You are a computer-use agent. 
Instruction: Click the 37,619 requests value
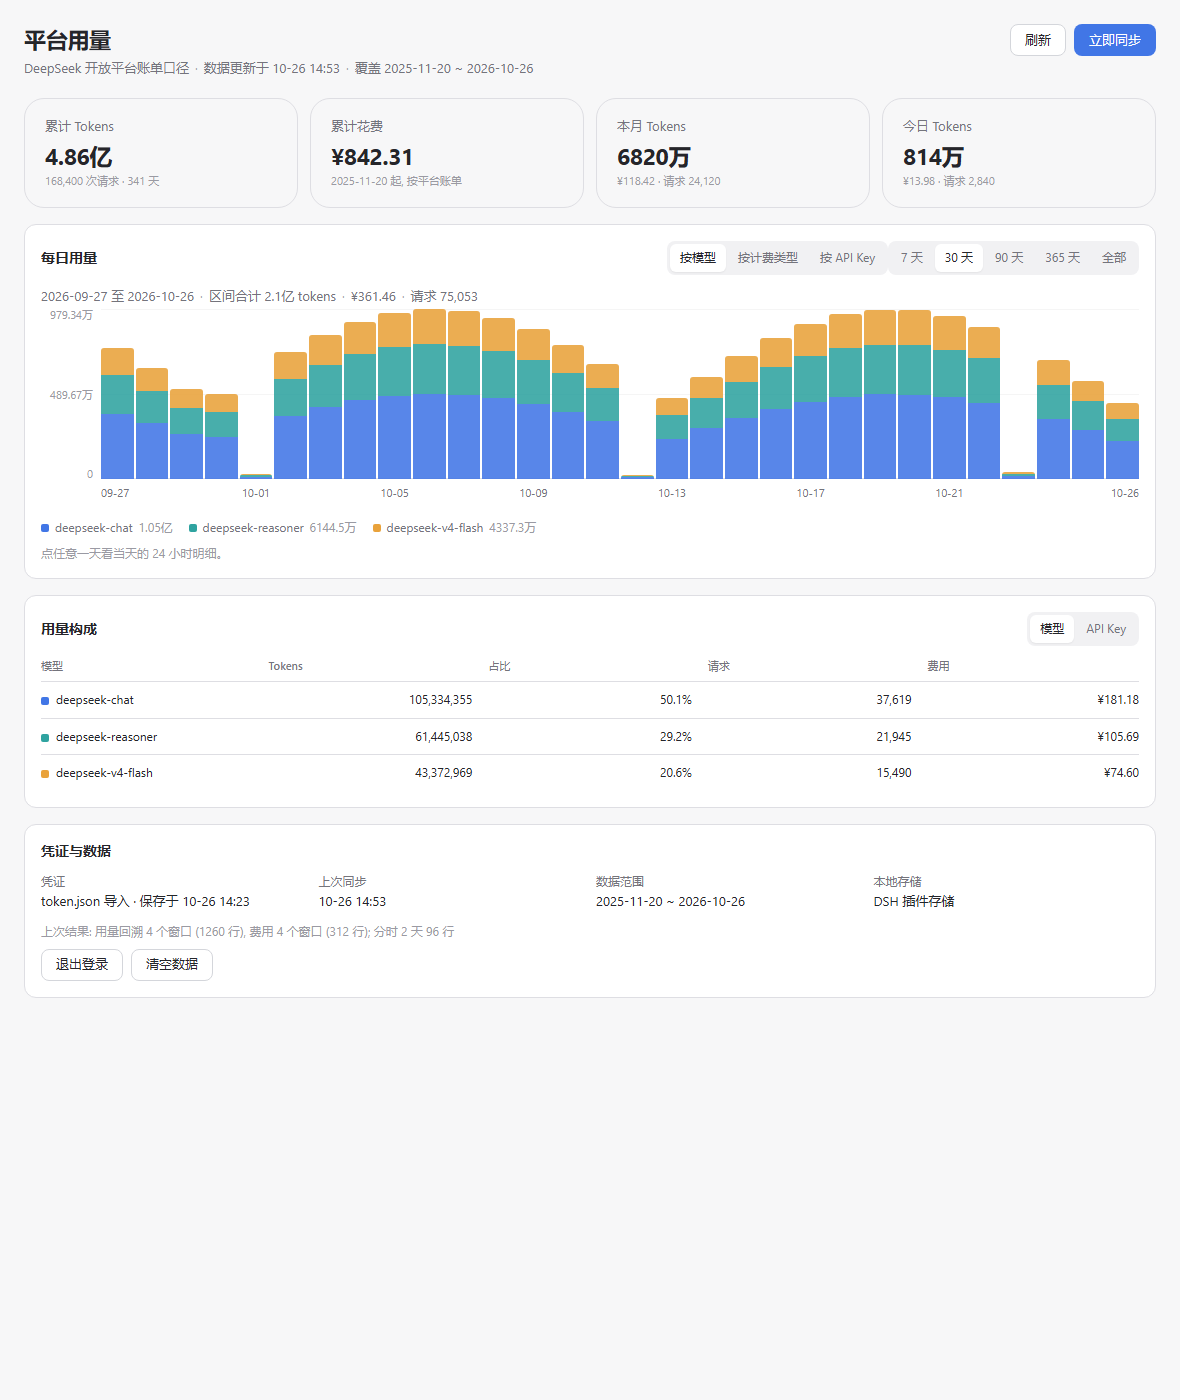pos(894,700)
